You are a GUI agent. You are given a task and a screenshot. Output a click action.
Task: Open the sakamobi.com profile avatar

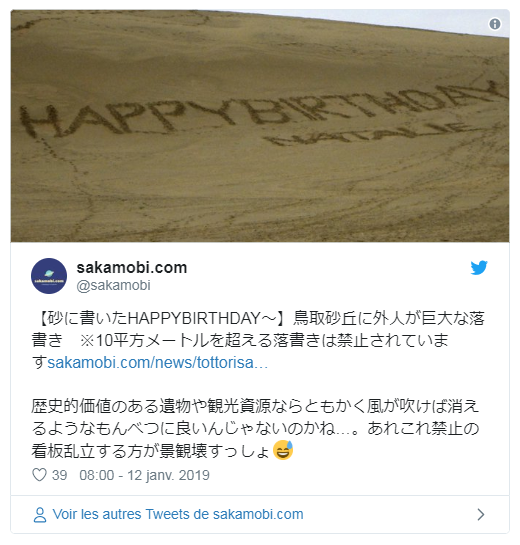click(49, 276)
